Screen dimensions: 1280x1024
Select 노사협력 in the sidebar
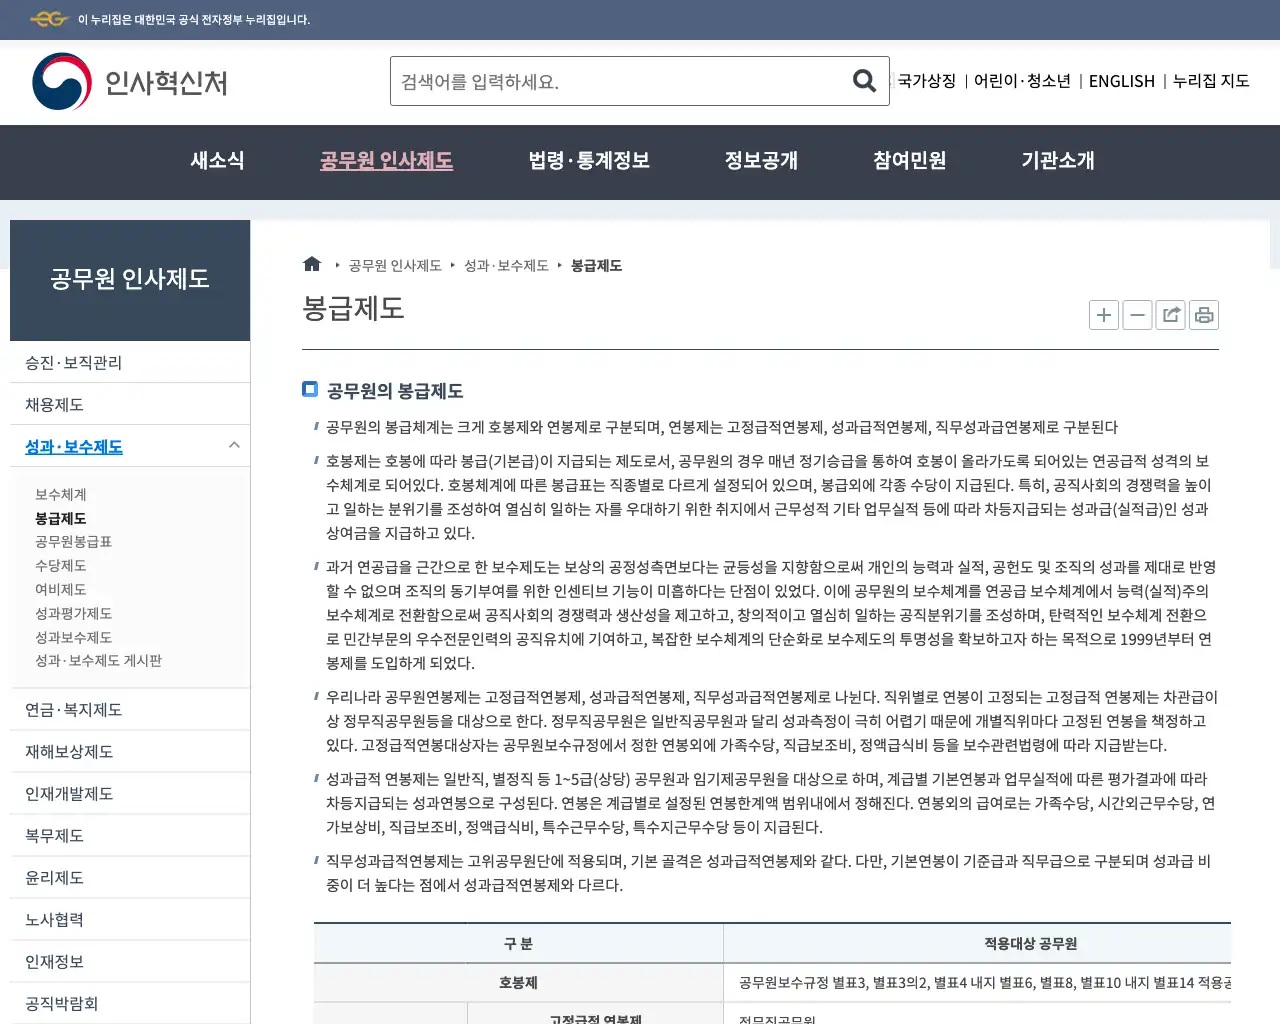tap(130, 919)
